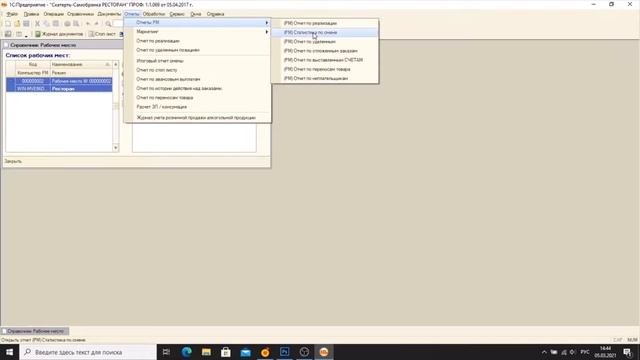Click the Windows taskbar search box

pyautogui.click(x=88, y=352)
